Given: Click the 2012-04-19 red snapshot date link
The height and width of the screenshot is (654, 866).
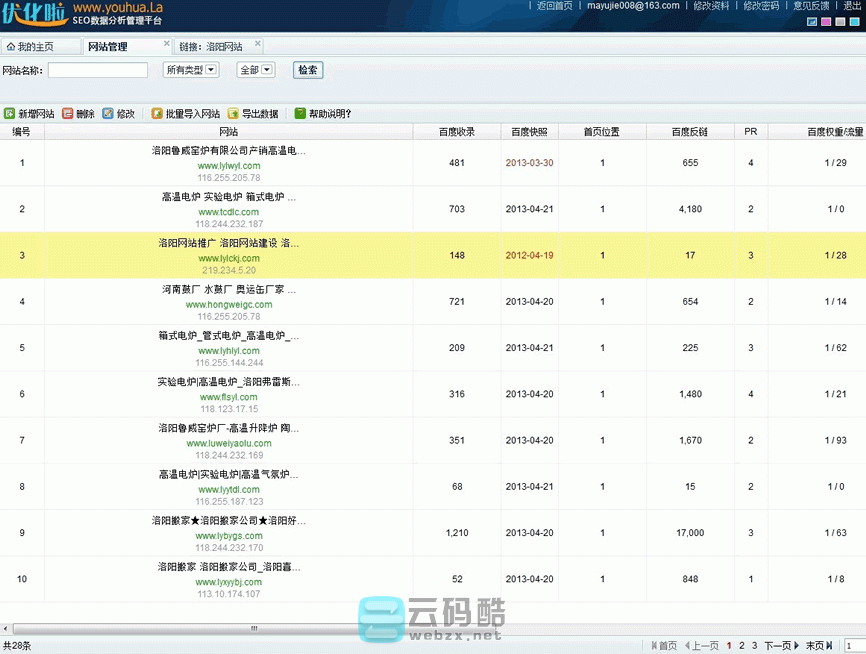Looking at the screenshot, I should point(529,255).
